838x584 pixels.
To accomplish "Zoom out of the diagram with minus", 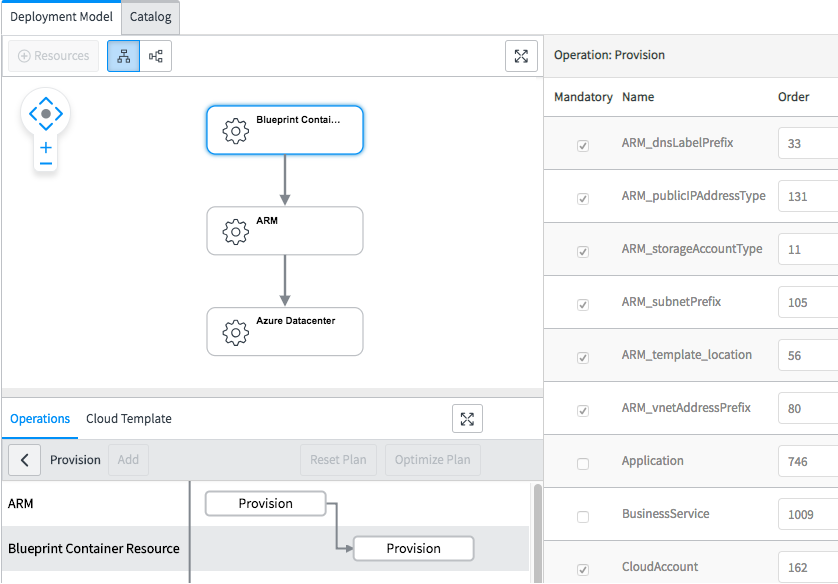I will pos(46,163).
